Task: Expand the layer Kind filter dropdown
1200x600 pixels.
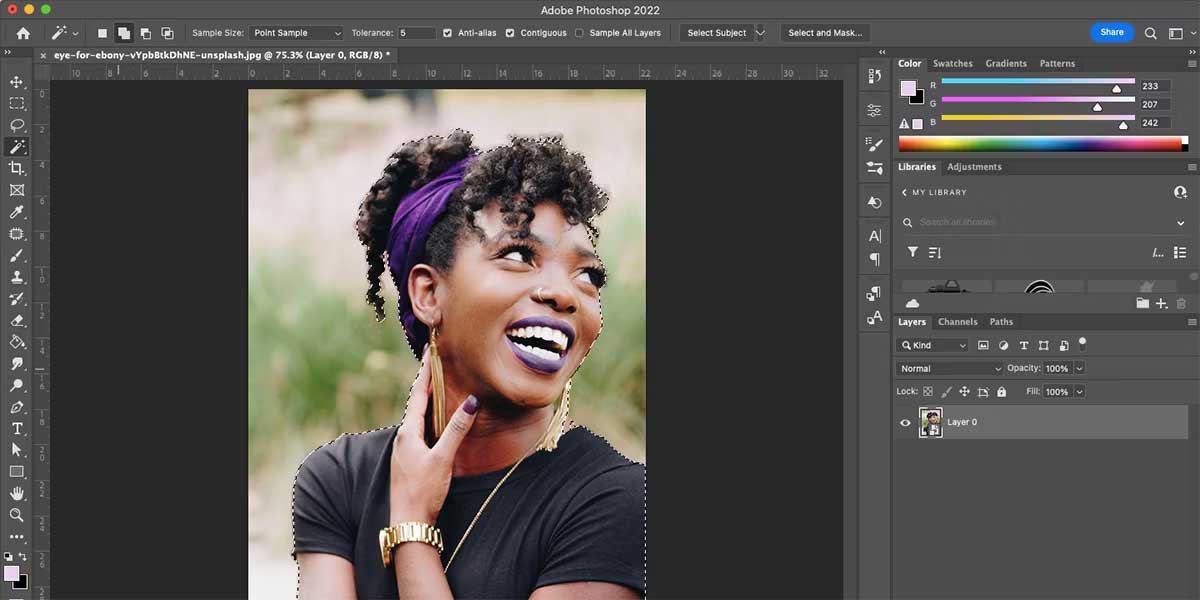Action: pyautogui.click(x=933, y=345)
